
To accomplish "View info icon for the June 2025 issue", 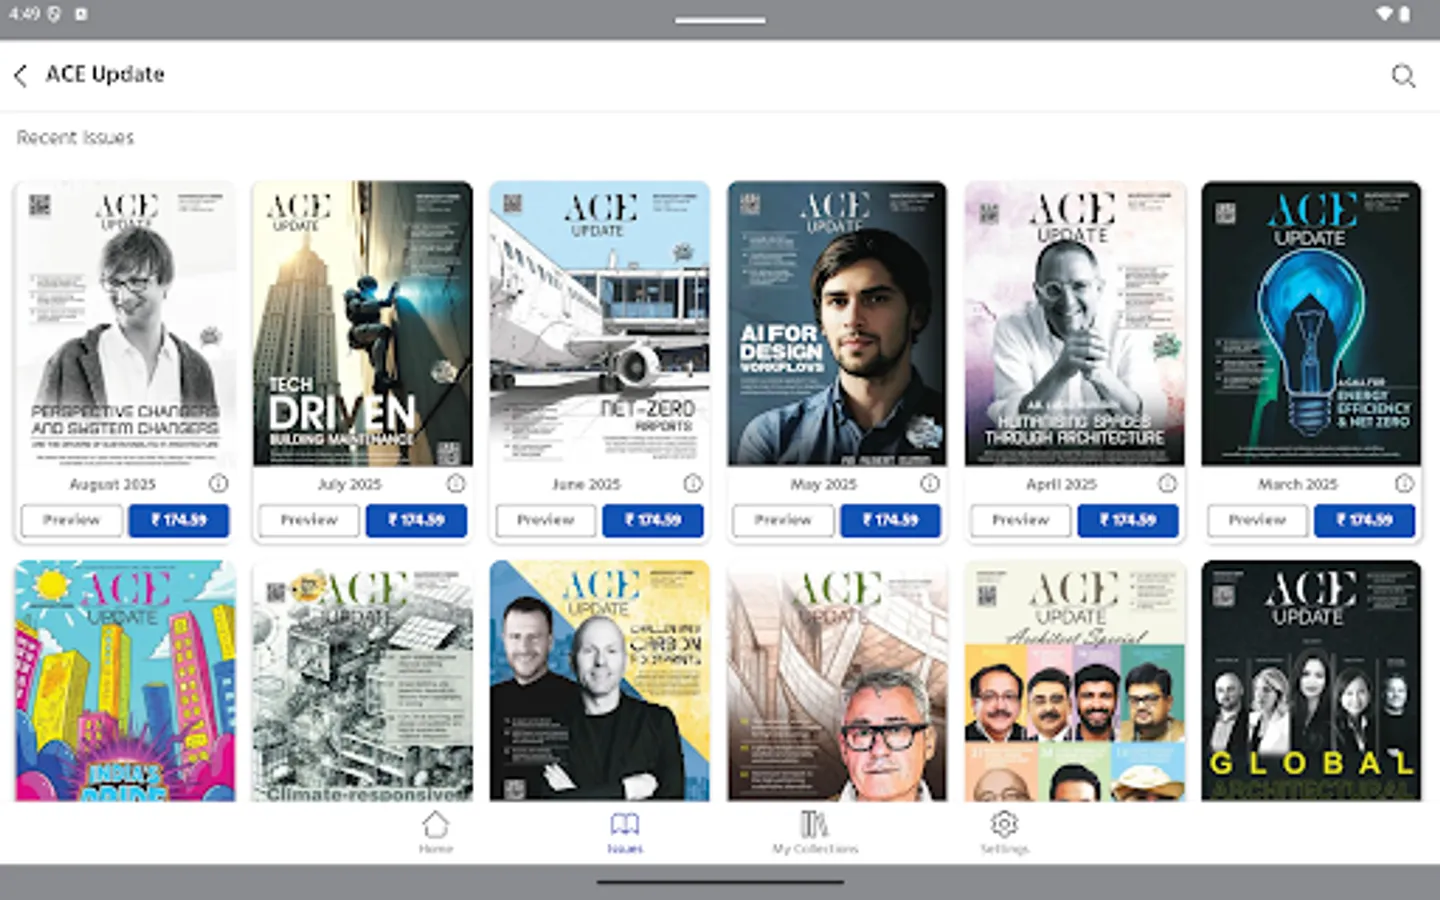I will (692, 483).
